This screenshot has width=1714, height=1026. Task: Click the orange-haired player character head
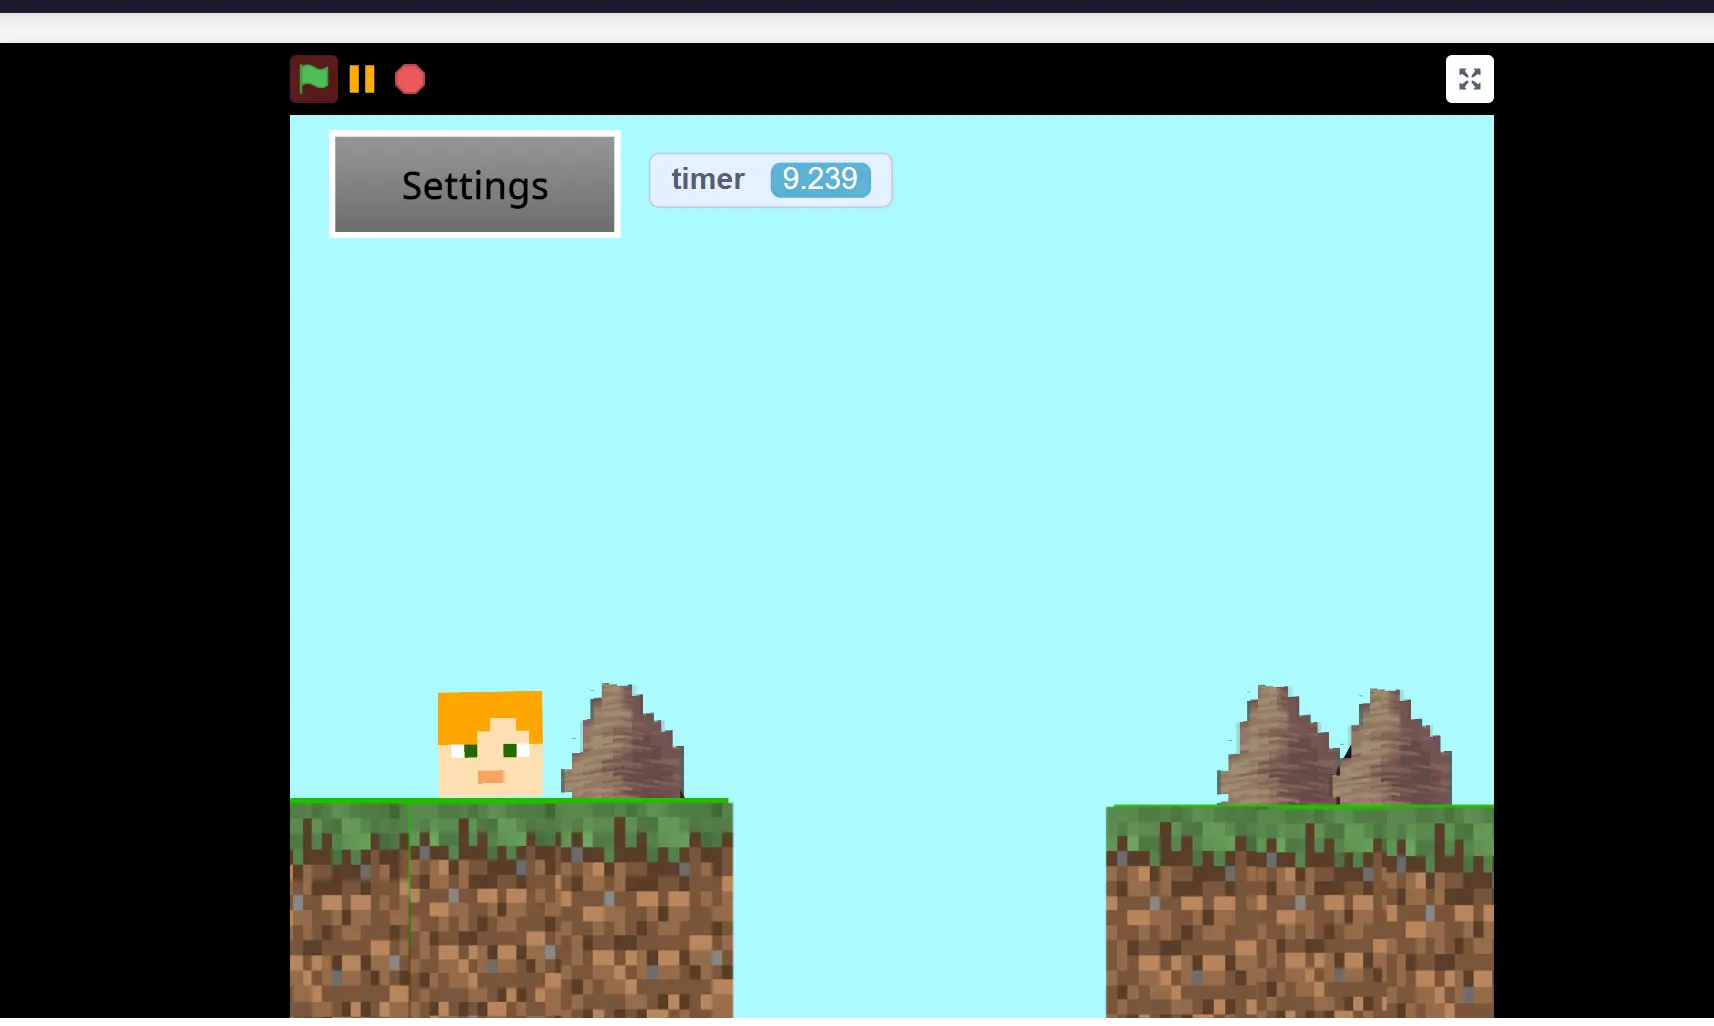click(490, 744)
